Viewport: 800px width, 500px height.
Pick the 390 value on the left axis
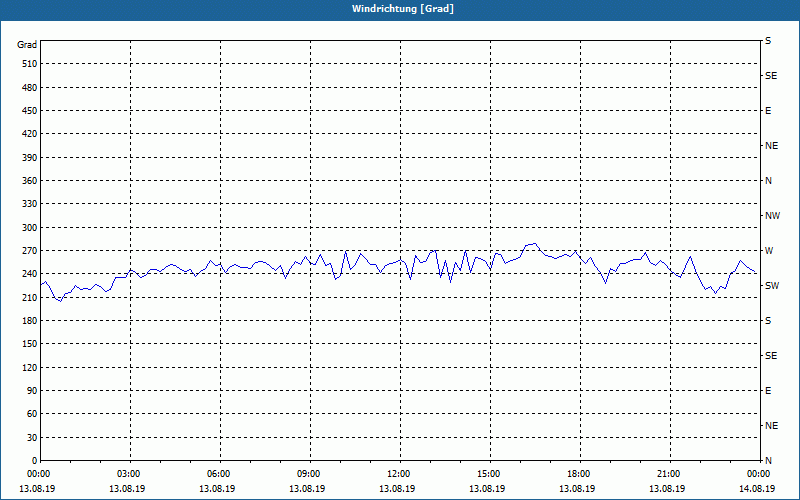[x=30, y=158]
